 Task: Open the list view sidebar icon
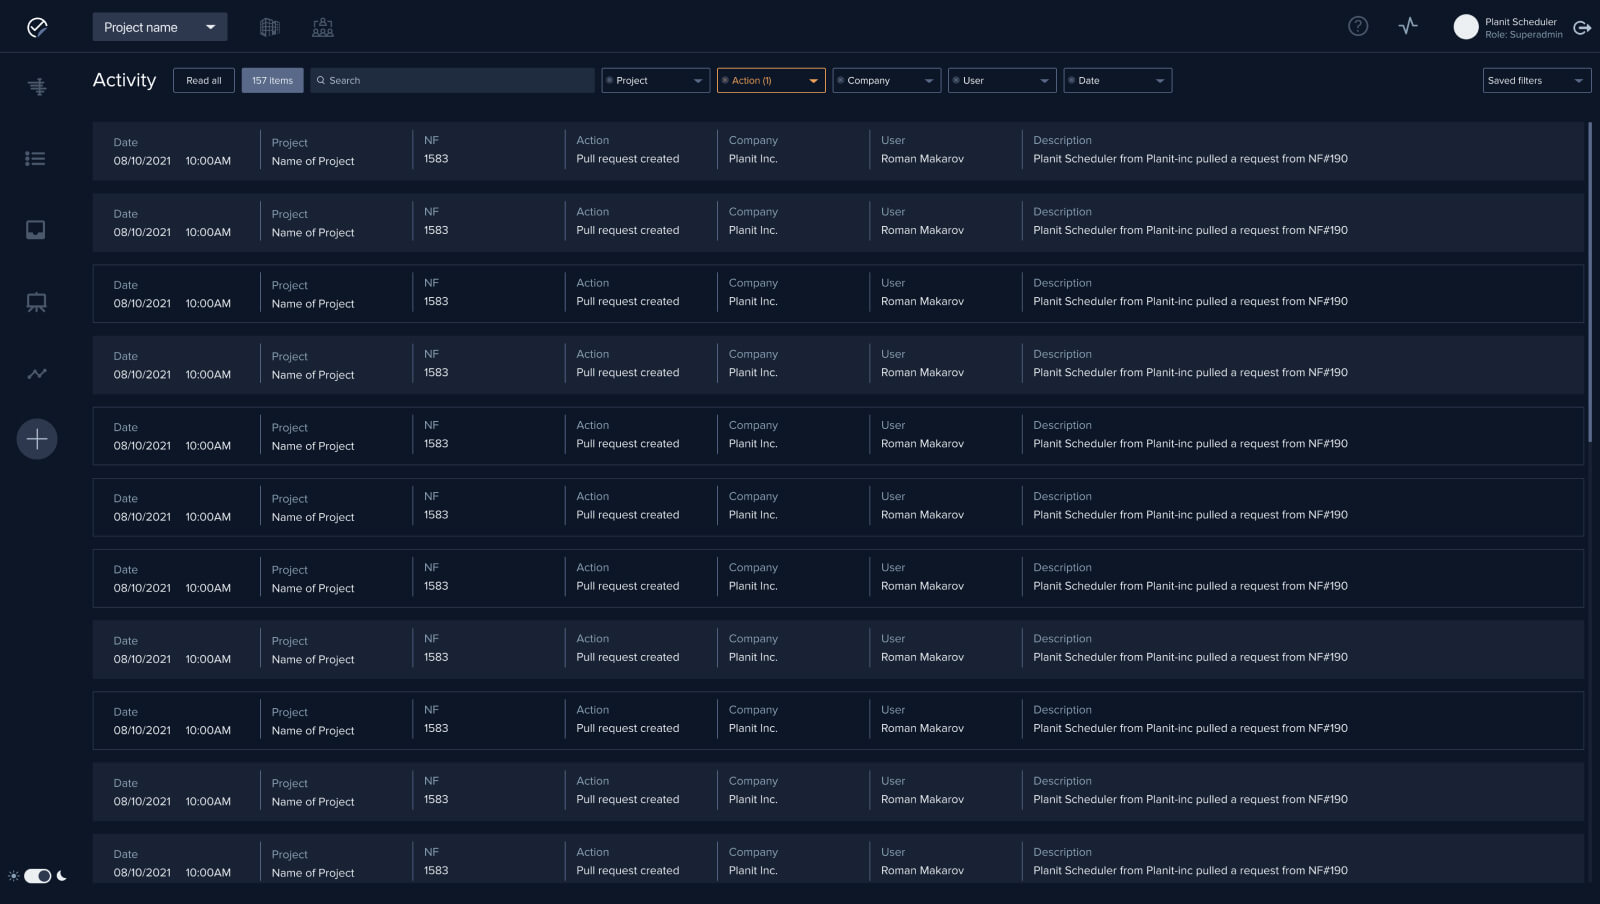36,158
